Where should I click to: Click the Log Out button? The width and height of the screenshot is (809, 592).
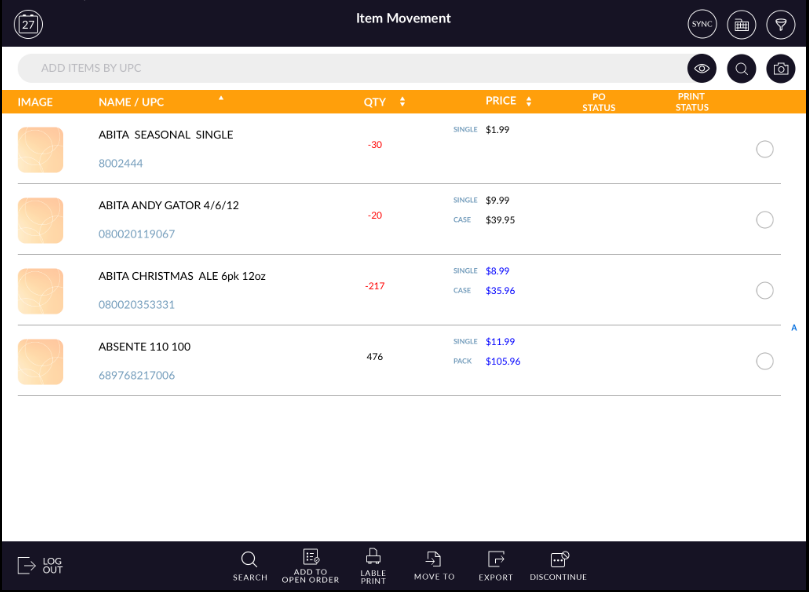click(40, 565)
